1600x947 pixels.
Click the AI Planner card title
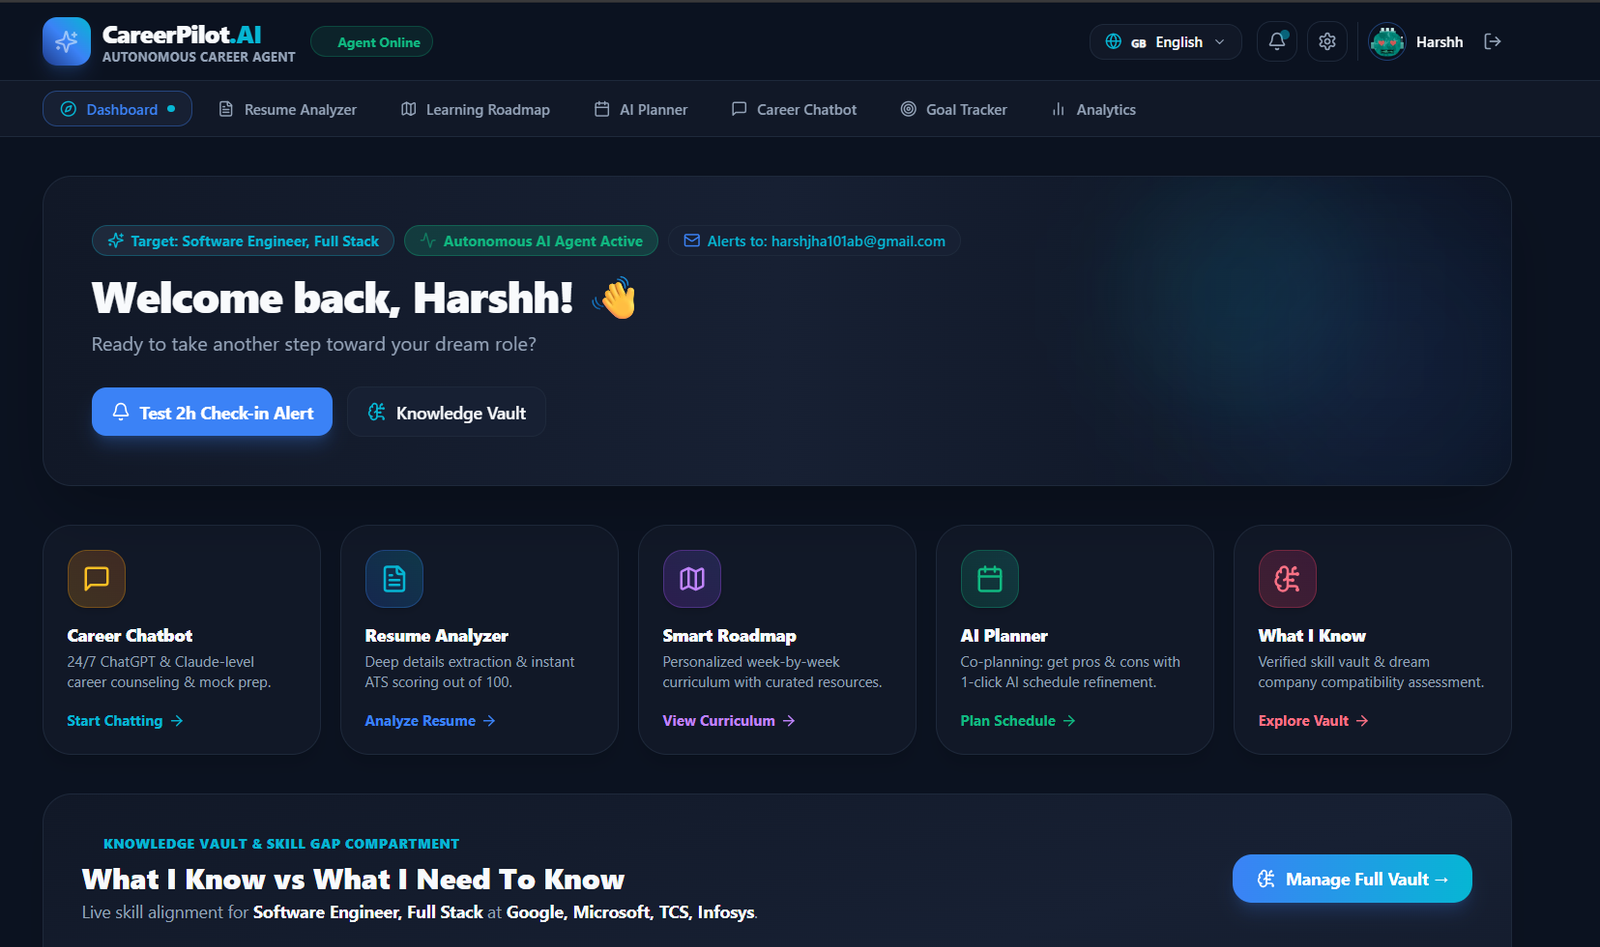tap(1004, 636)
